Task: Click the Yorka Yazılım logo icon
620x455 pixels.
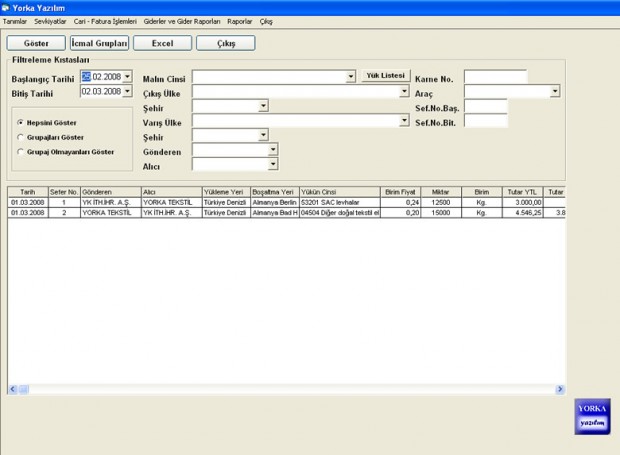Action: [x=592, y=416]
